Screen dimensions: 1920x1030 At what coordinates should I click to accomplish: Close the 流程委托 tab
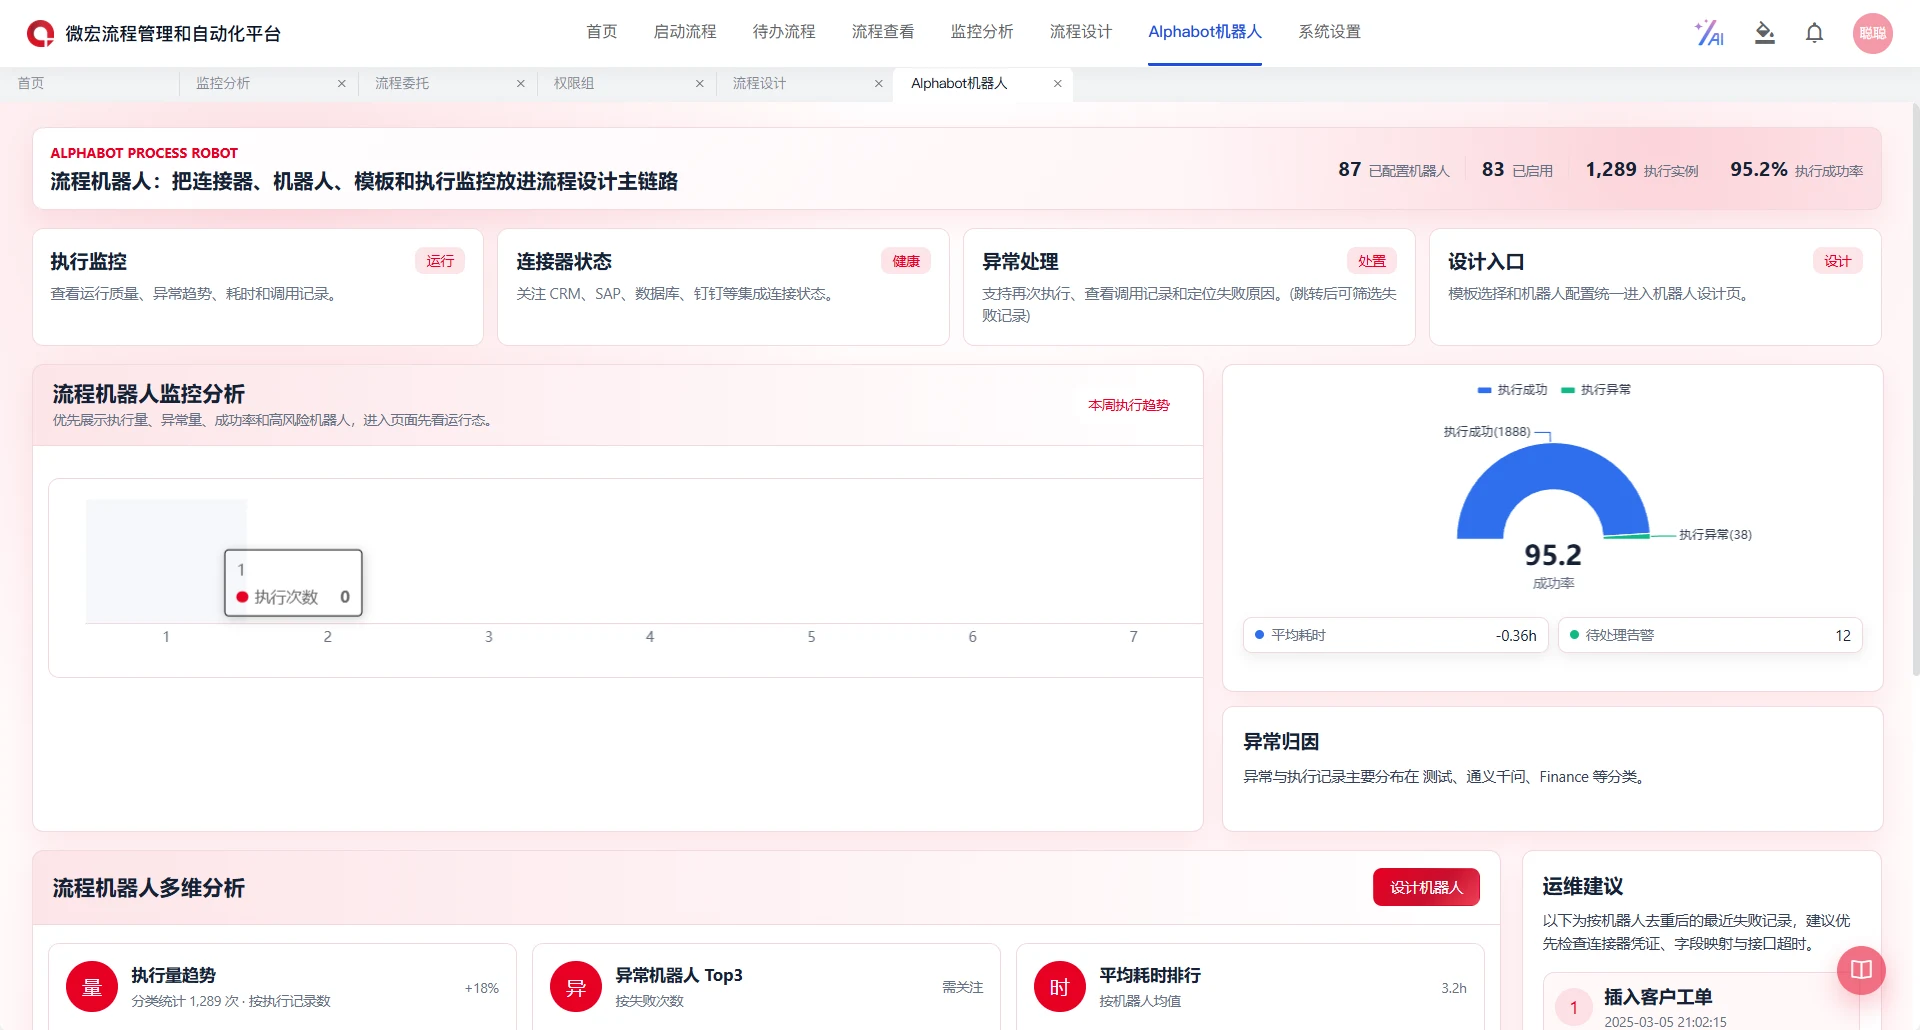pos(521,84)
